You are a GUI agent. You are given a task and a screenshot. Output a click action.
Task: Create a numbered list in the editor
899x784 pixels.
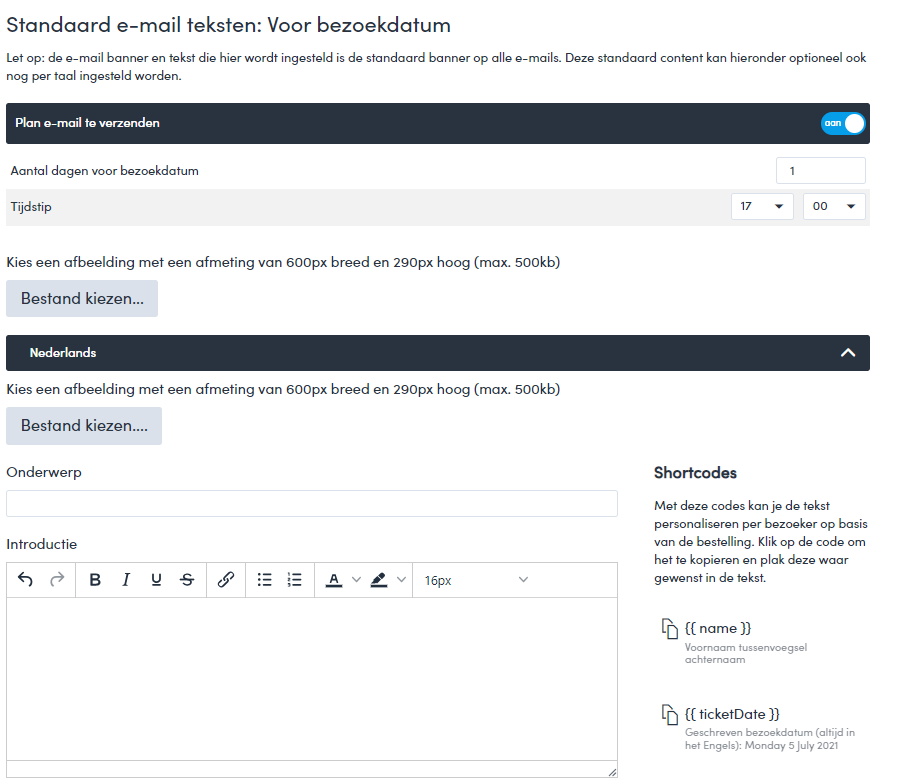(295, 580)
